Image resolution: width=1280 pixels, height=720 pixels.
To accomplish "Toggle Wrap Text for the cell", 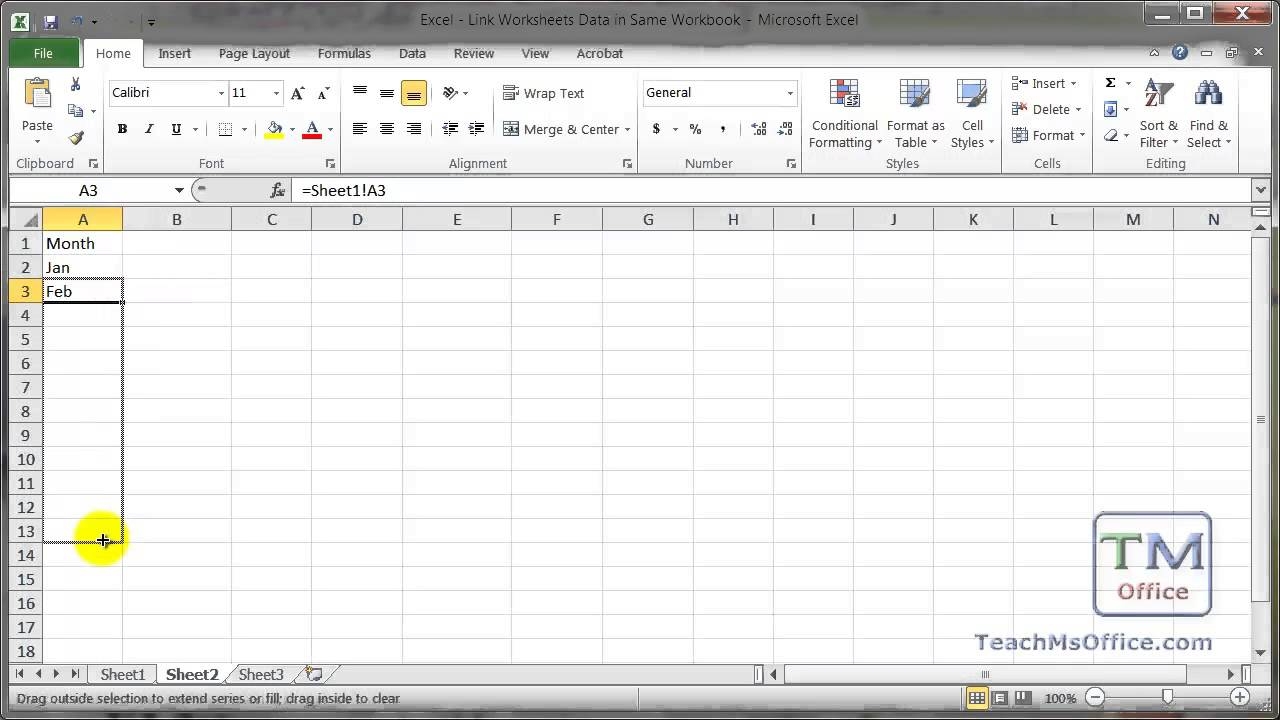I will (543, 93).
